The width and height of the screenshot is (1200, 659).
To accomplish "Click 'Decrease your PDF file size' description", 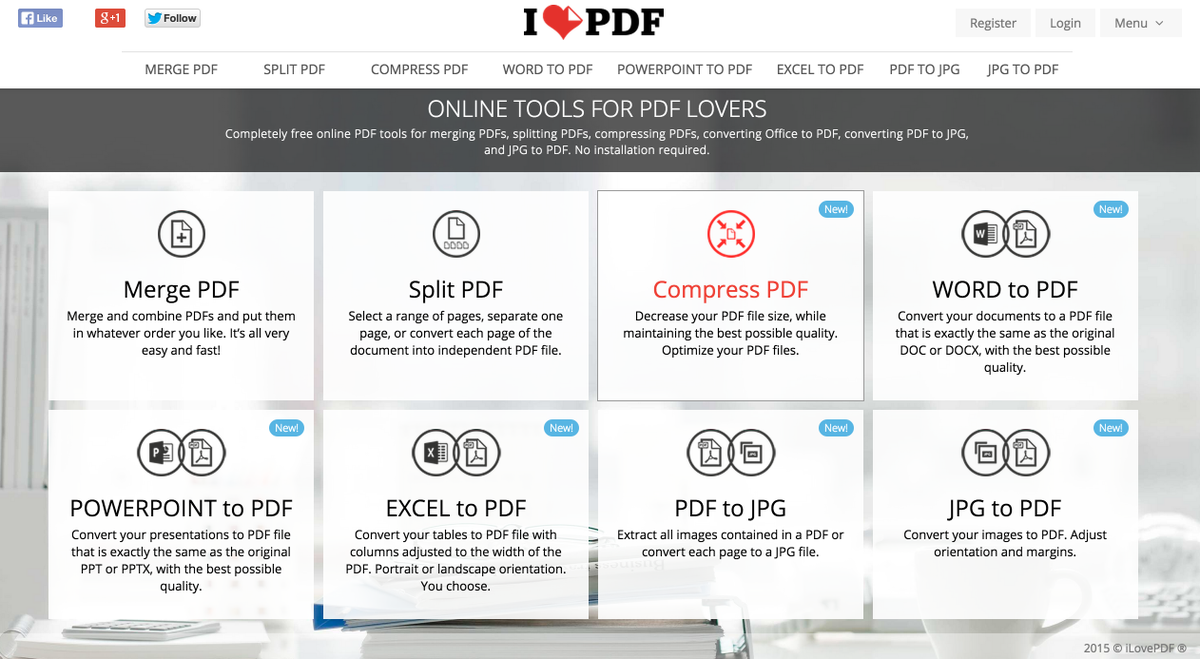I will [730, 333].
